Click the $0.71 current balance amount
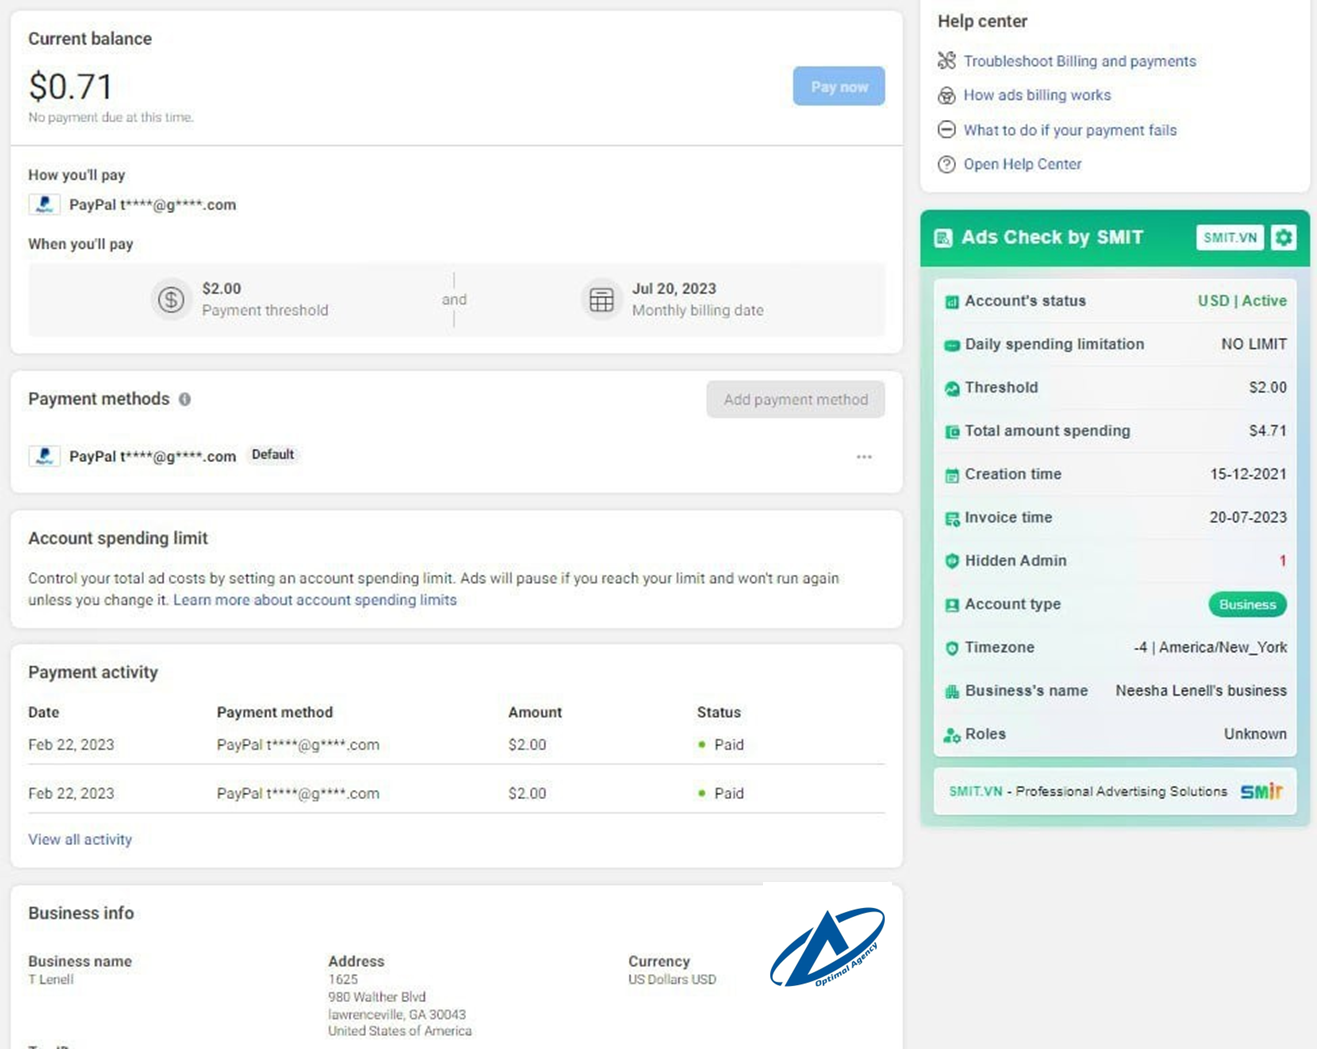 (70, 87)
